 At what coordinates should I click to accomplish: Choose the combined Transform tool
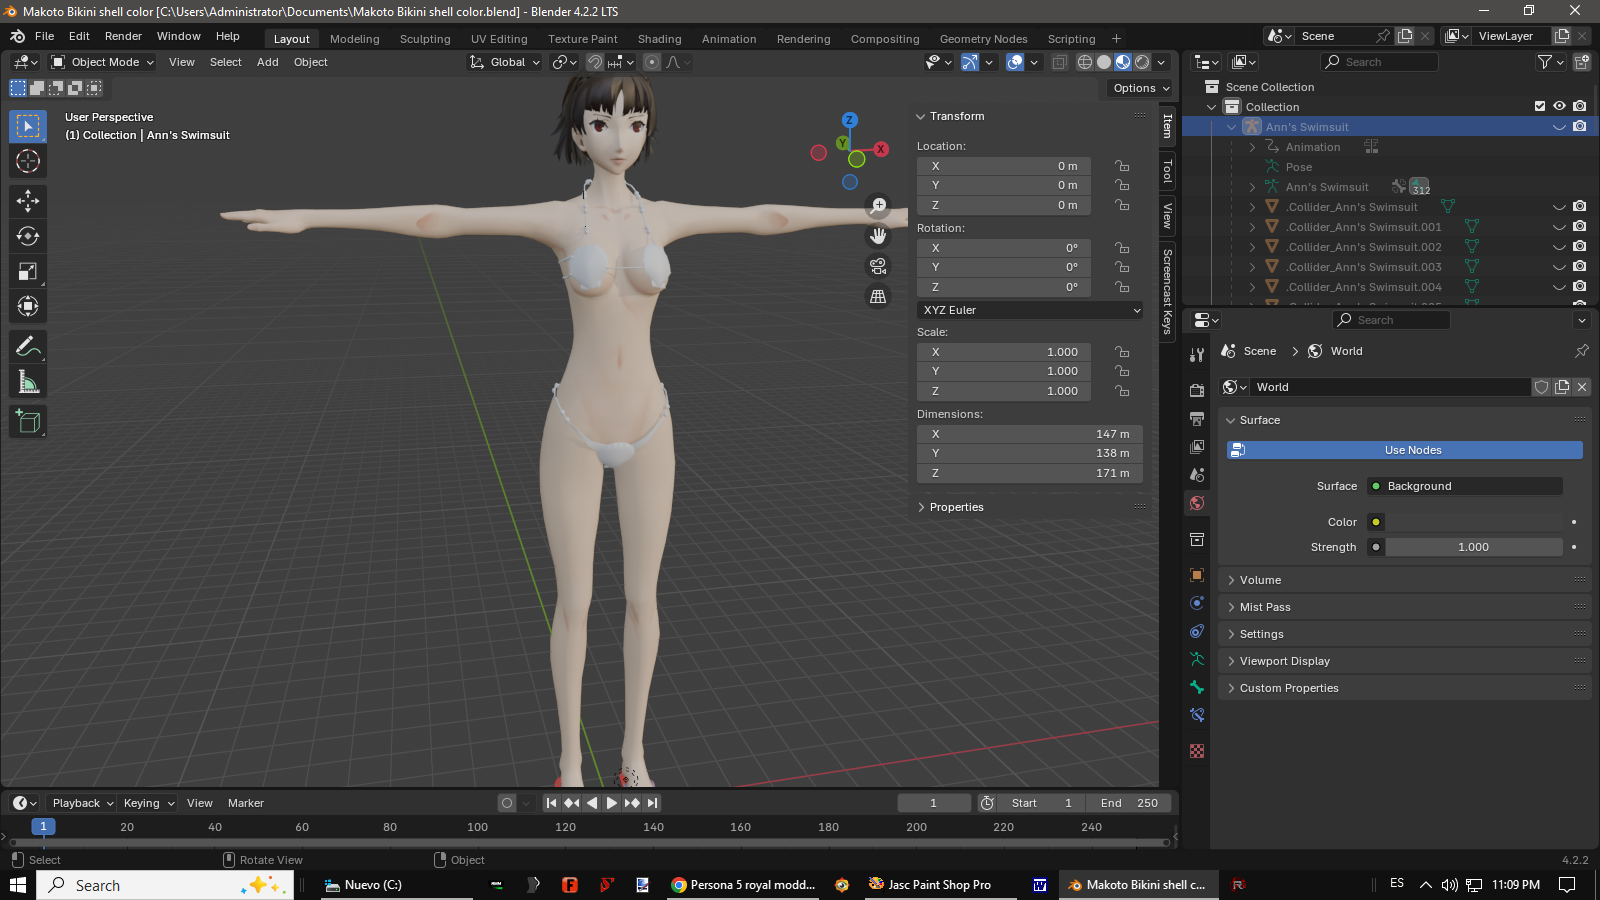(28, 306)
